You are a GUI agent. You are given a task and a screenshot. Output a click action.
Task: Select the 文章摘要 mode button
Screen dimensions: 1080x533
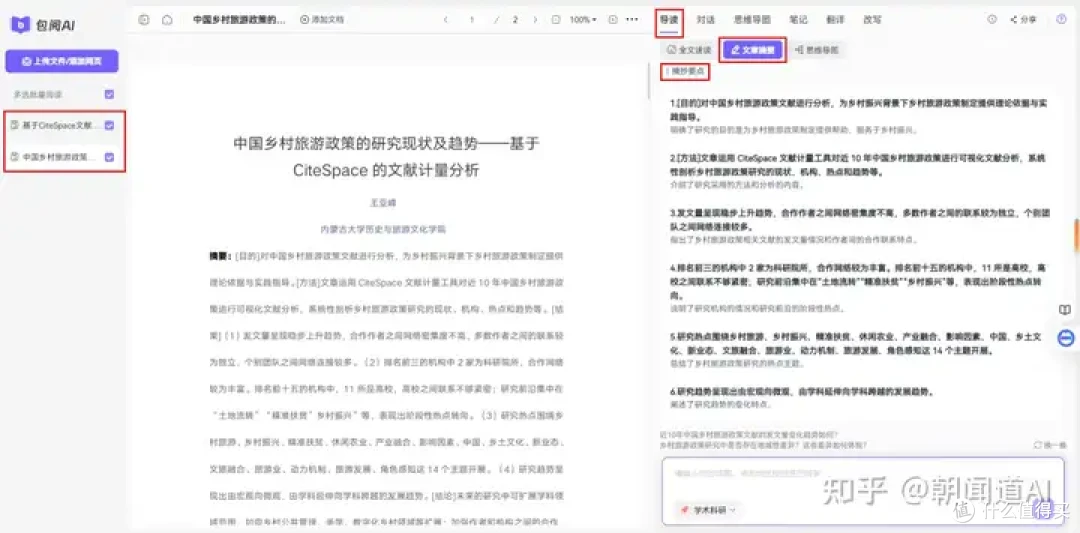[753, 50]
